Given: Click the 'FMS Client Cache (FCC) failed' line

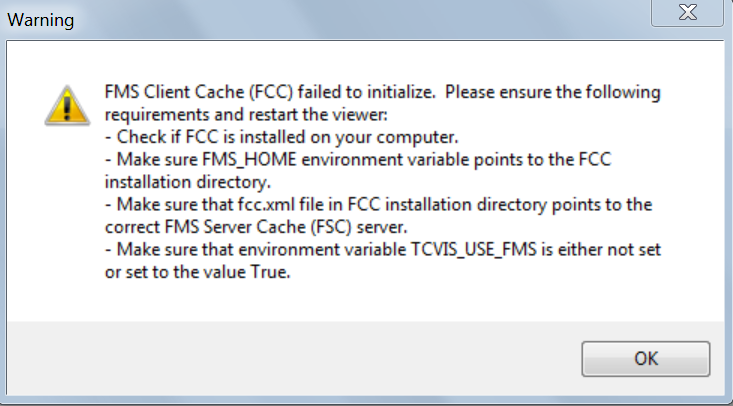Looking at the screenshot, I should (x=382, y=92).
